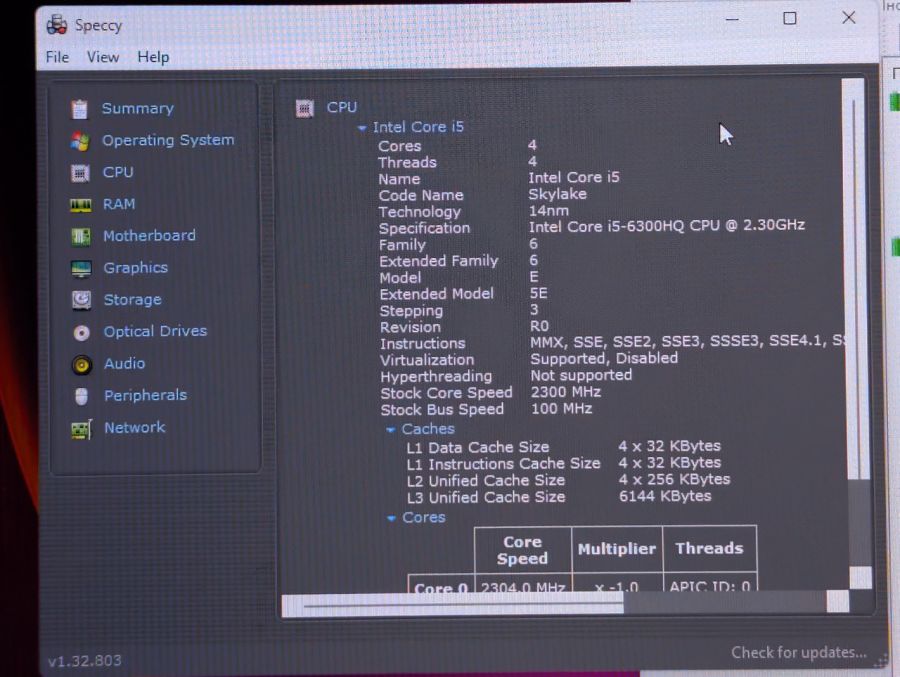The image size is (900, 677).
Task: Click the vertical scrollbar thumb
Action: click(854, 278)
